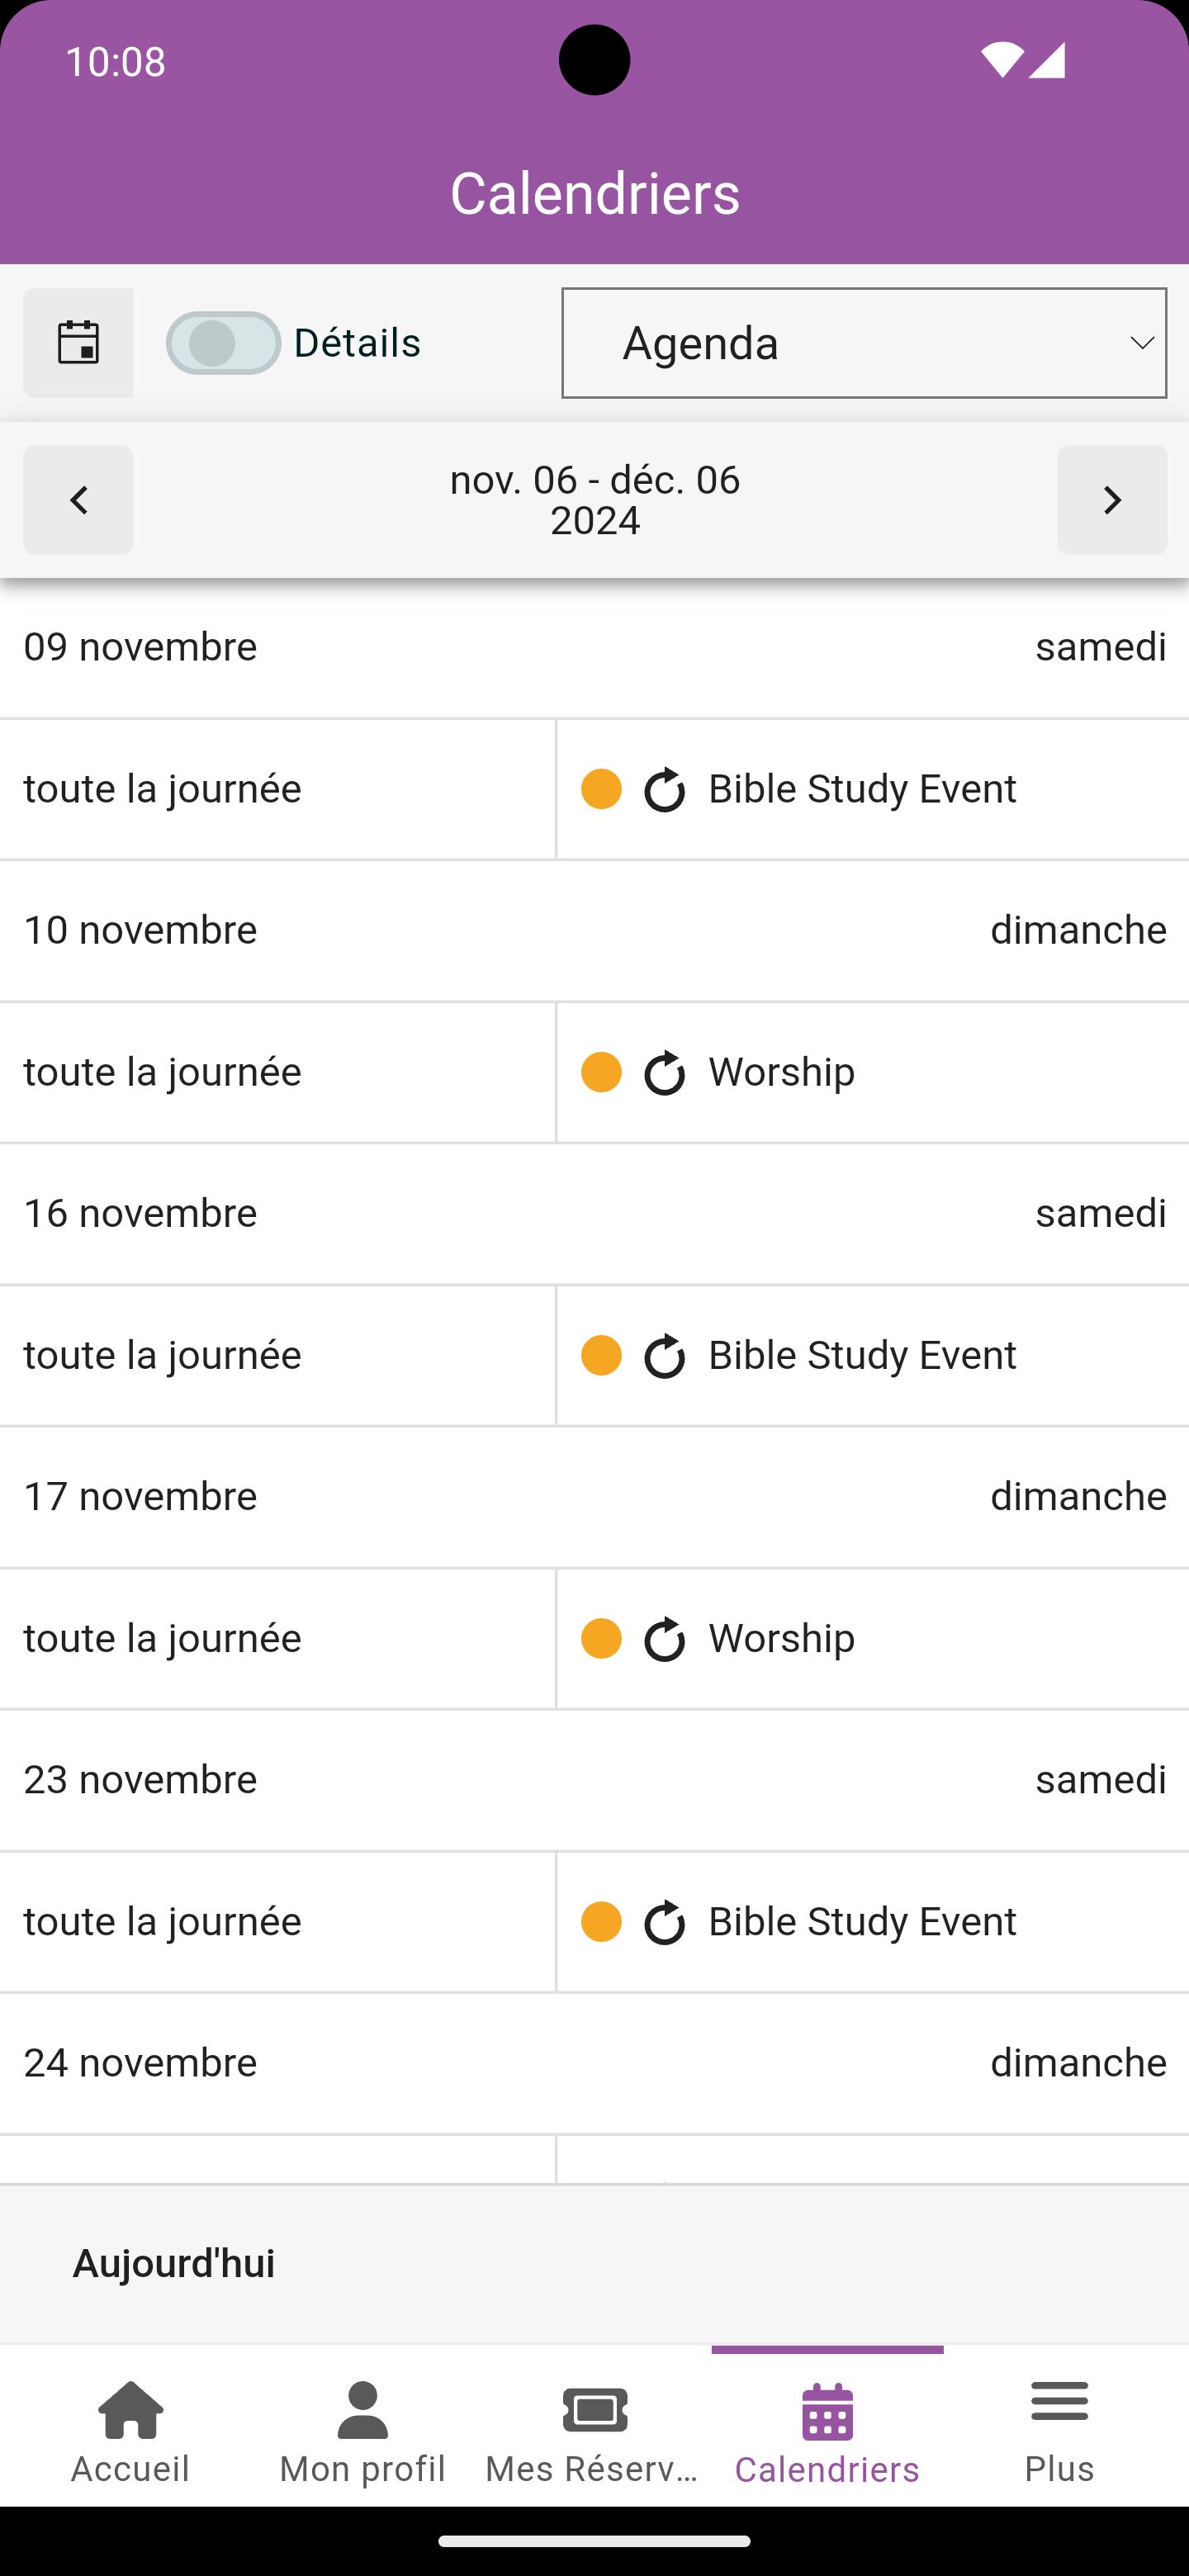Click recurring icon on 16 novembre Bible Study

[x=664, y=1356]
